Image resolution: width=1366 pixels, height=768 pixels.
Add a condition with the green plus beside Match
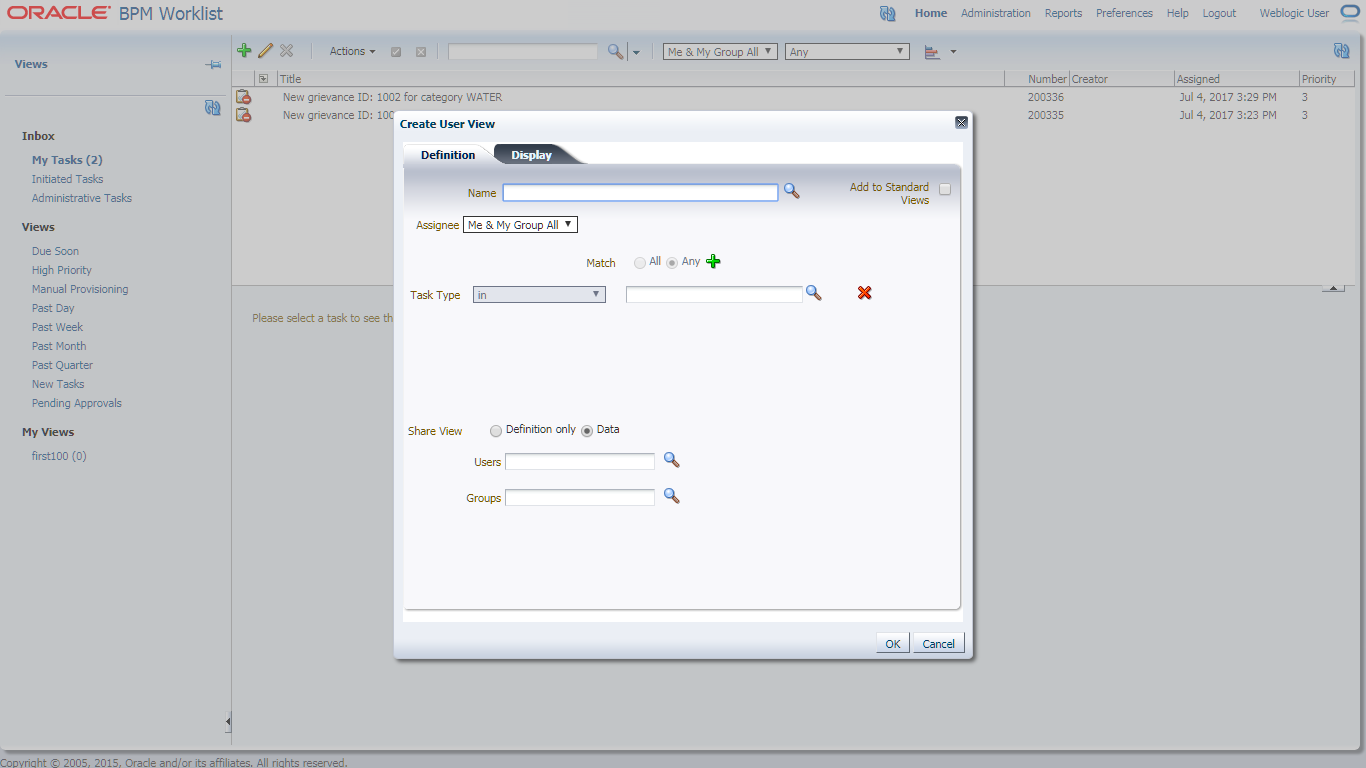713,261
